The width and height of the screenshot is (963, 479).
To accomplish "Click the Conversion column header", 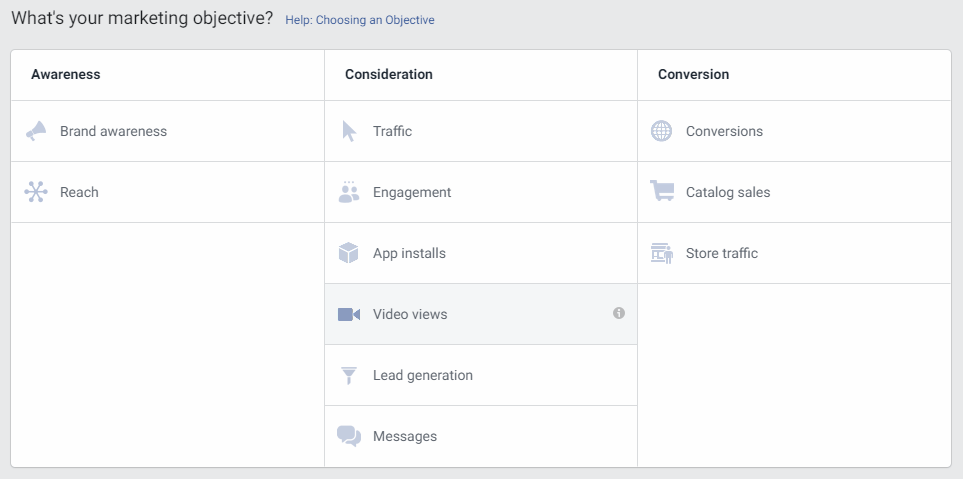I will [694, 74].
